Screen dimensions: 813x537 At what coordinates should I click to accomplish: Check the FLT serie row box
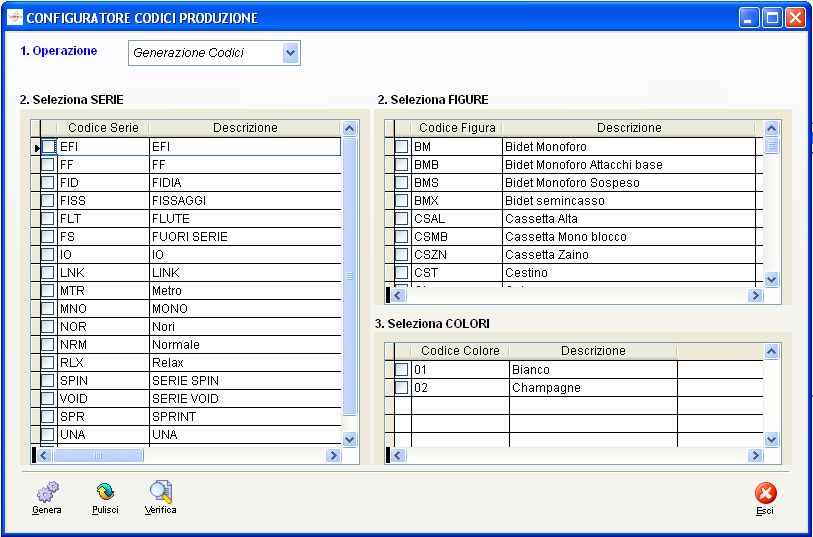[x=48, y=219]
